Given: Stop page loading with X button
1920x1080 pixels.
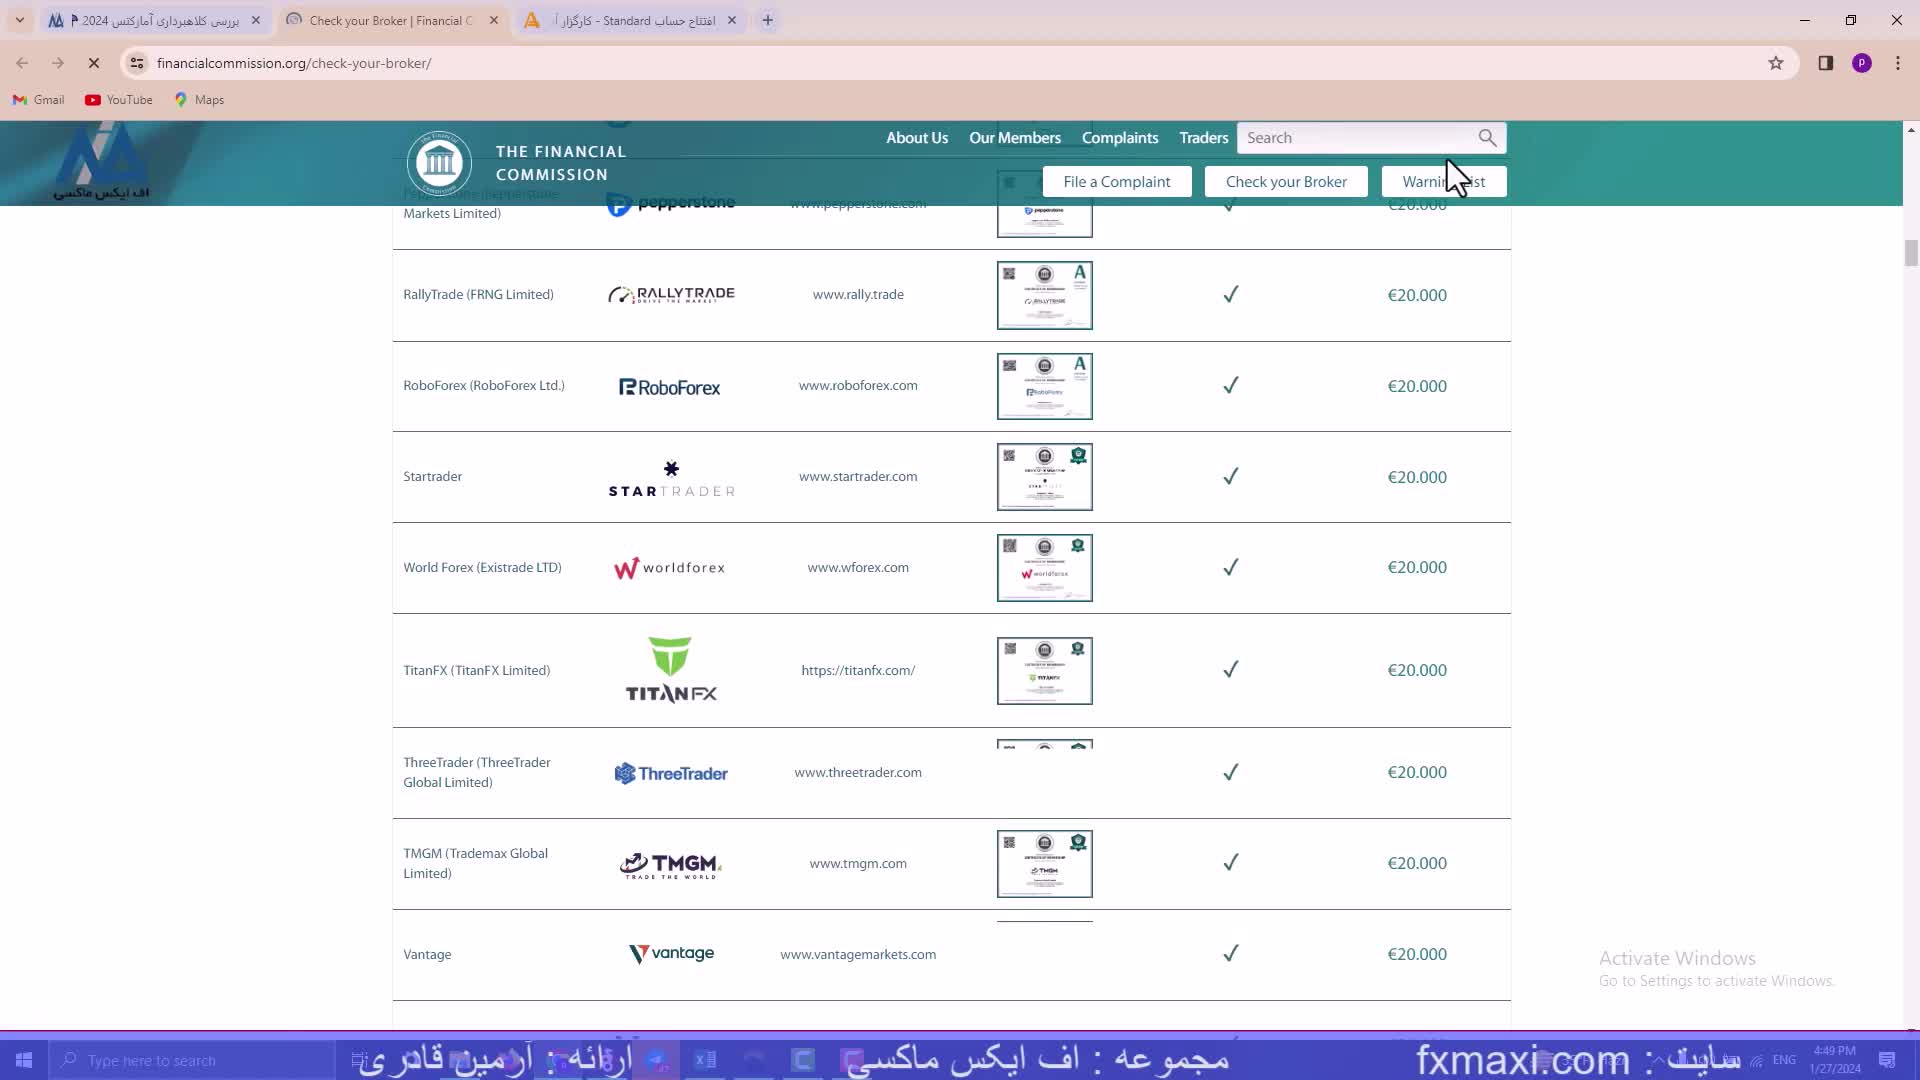Looking at the screenshot, I should (94, 63).
